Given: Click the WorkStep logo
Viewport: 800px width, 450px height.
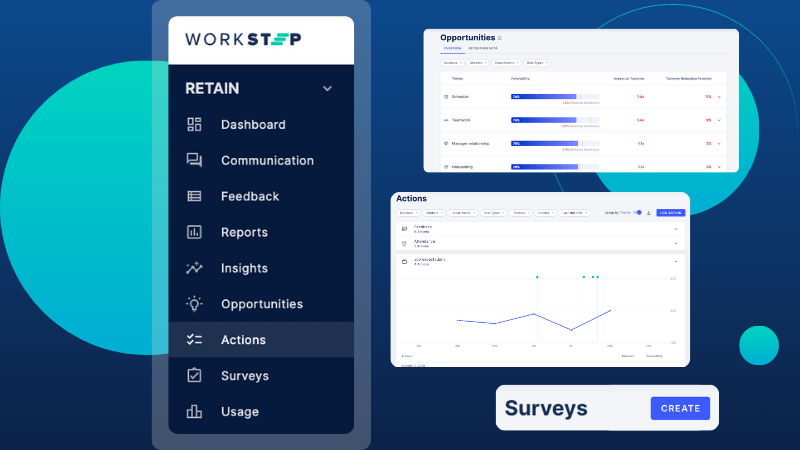Looking at the screenshot, I should click(x=243, y=39).
